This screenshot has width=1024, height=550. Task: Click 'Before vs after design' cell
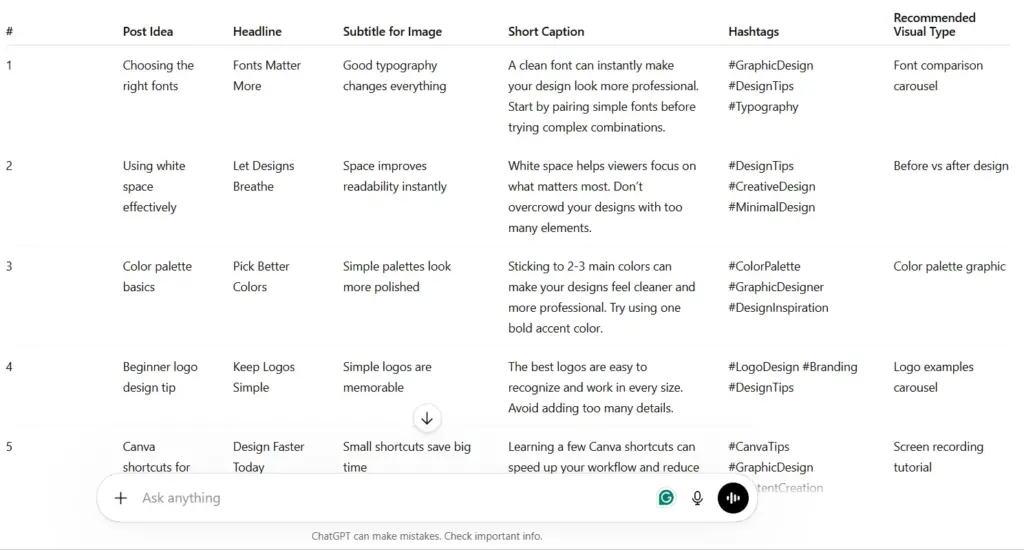pyautogui.click(x=951, y=166)
